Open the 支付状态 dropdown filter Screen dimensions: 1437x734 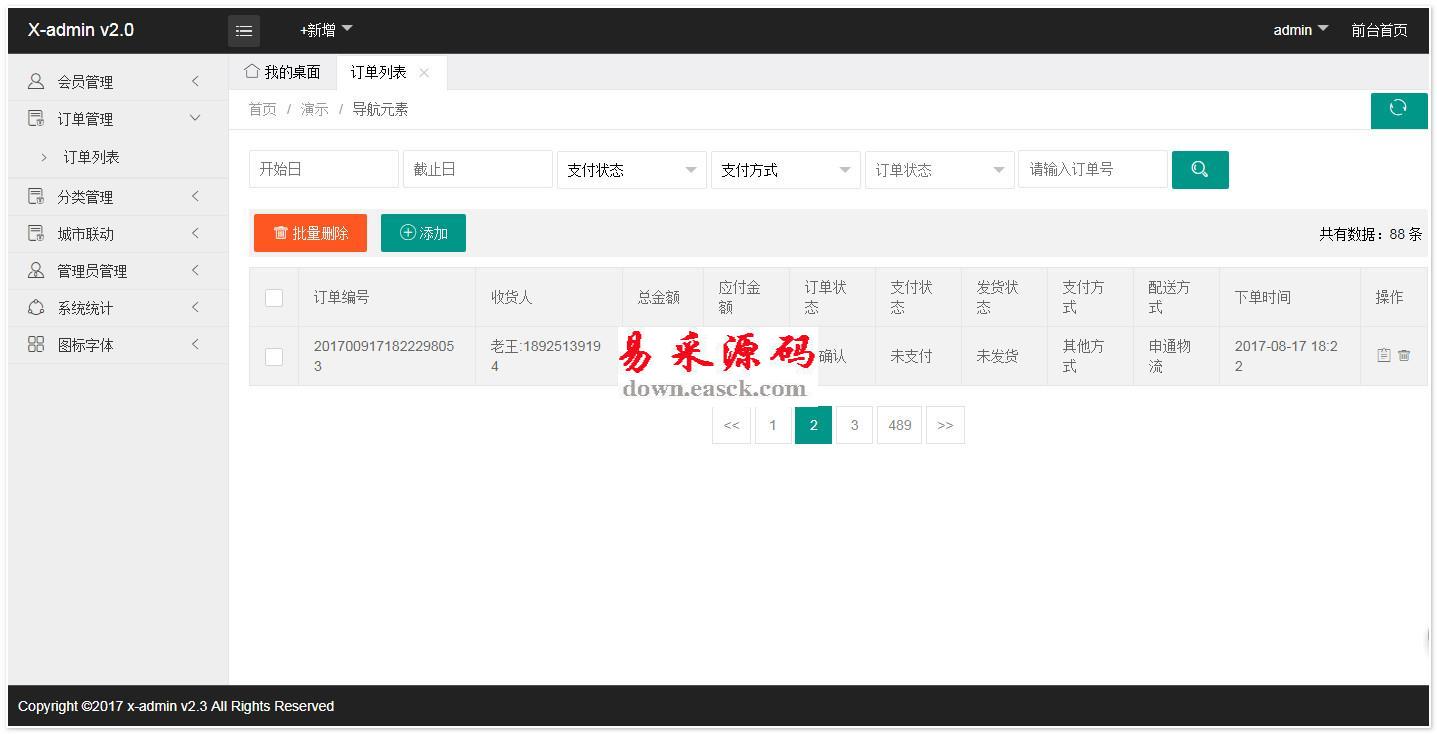point(631,170)
